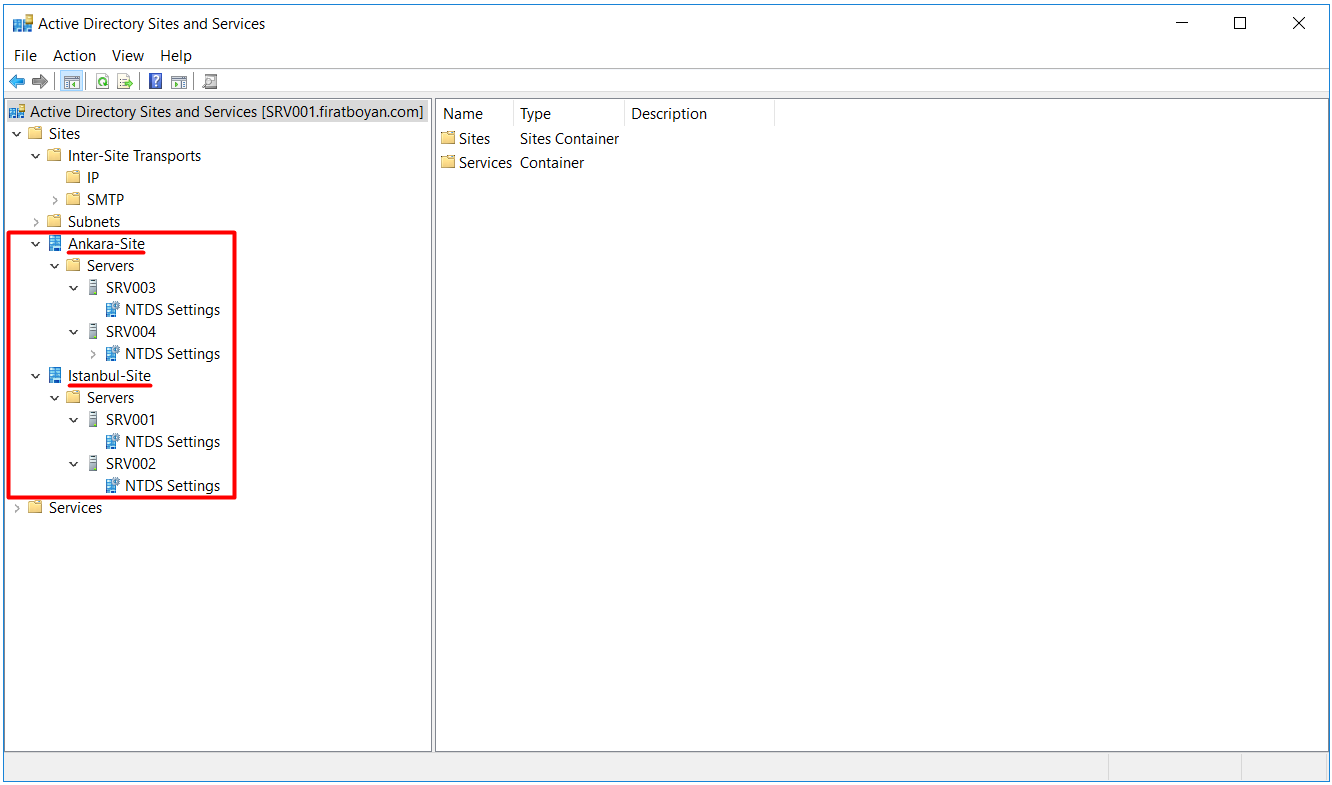Select NTDS Settings icon under SRV001

pos(112,441)
